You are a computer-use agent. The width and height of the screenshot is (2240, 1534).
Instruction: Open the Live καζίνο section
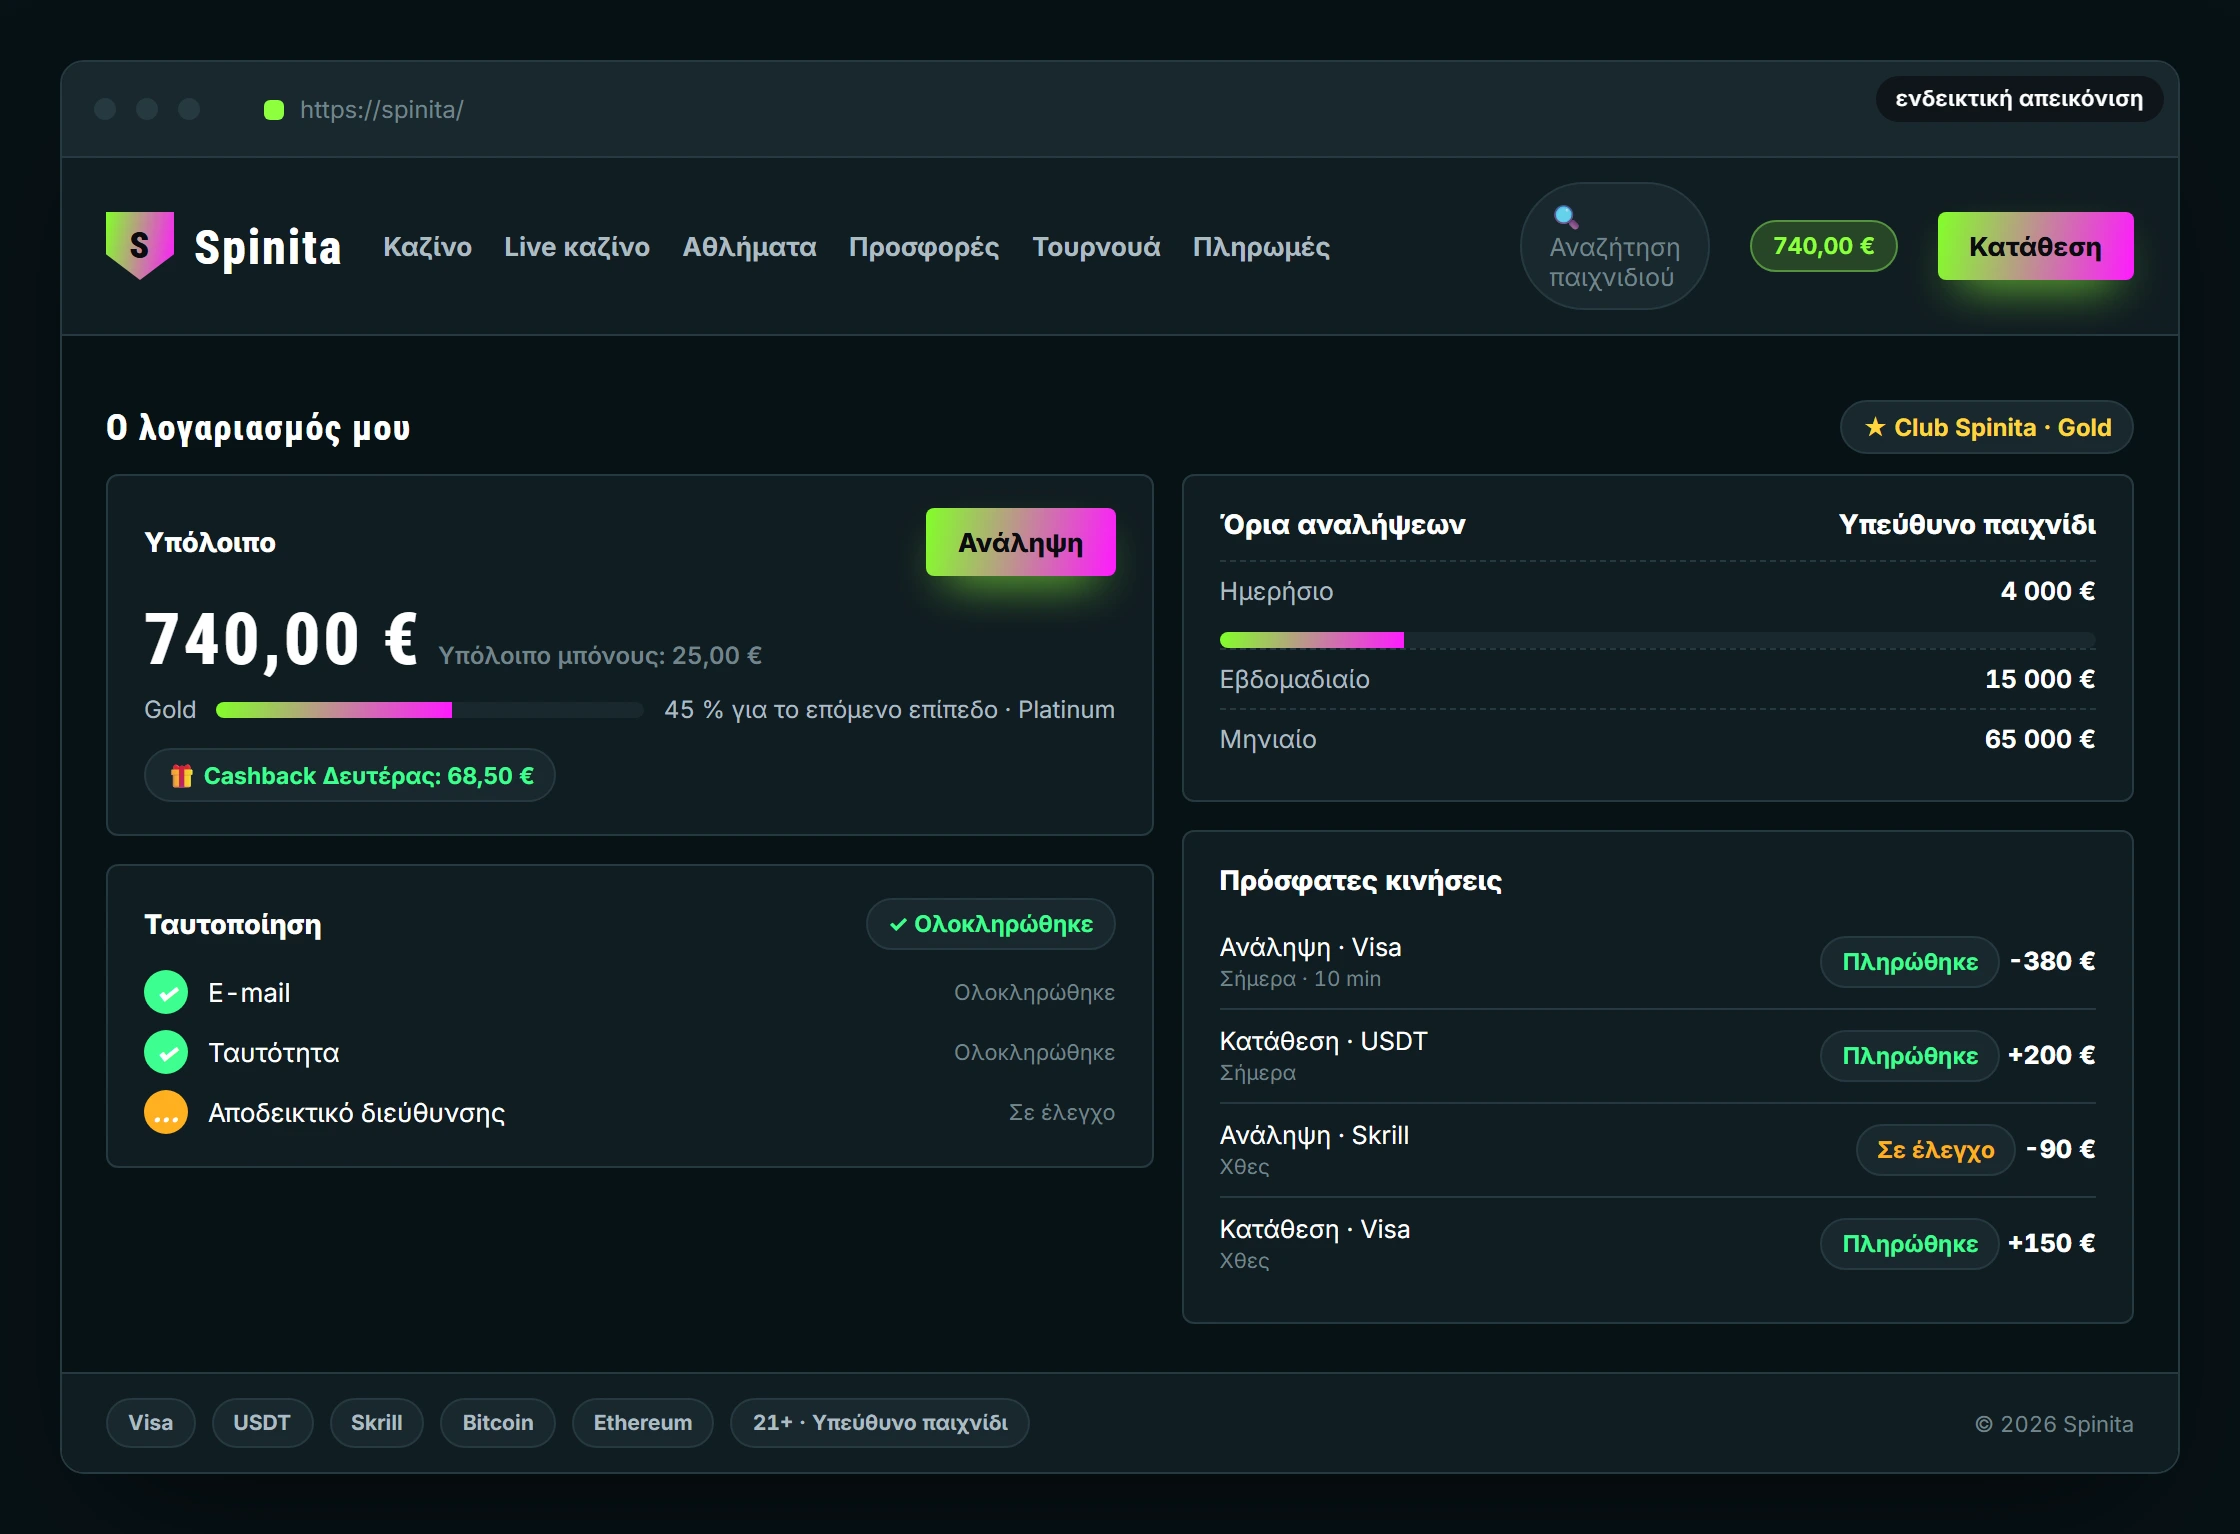[577, 247]
